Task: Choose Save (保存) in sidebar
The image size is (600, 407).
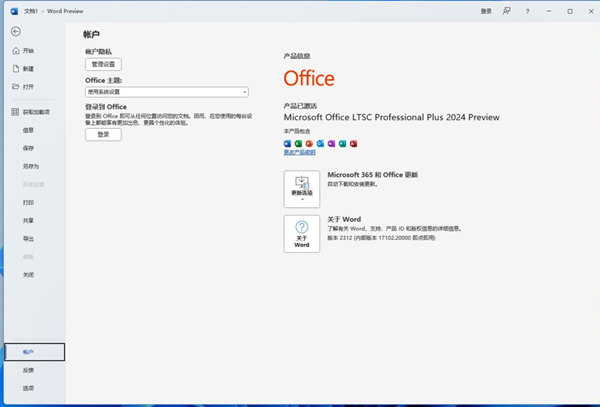Action: click(28, 148)
